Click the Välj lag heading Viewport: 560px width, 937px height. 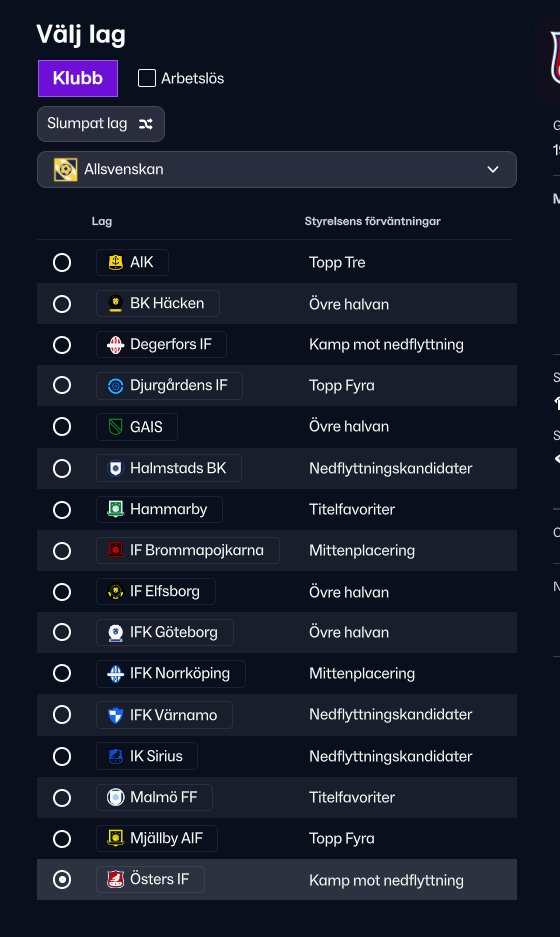pyautogui.click(x=81, y=35)
